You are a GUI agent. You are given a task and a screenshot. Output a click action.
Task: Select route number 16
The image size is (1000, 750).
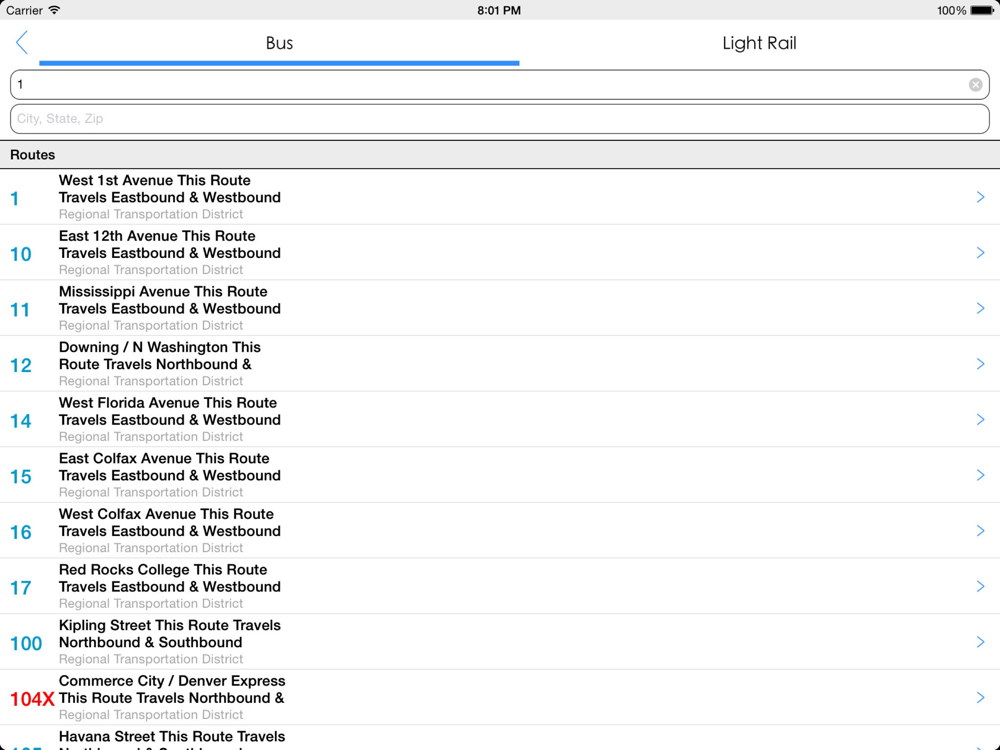(20, 532)
